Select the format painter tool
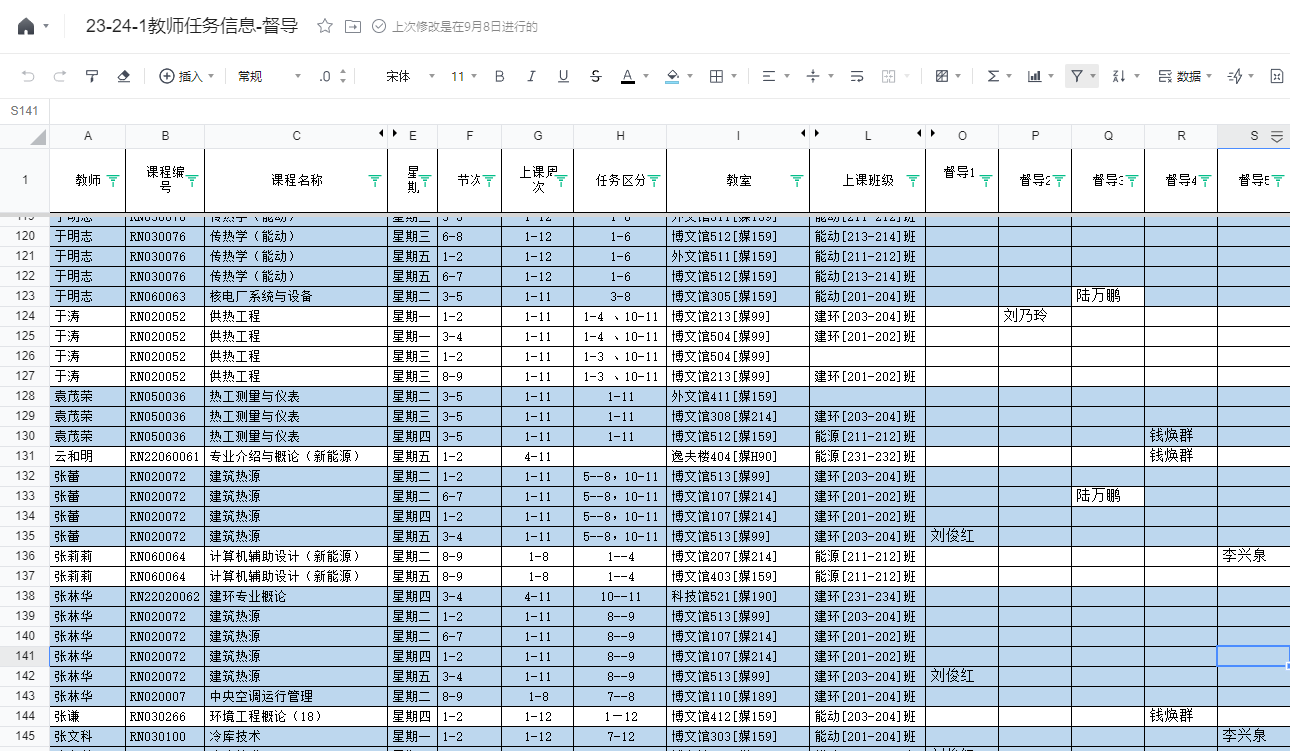This screenshot has width=1290, height=751. 92,76
